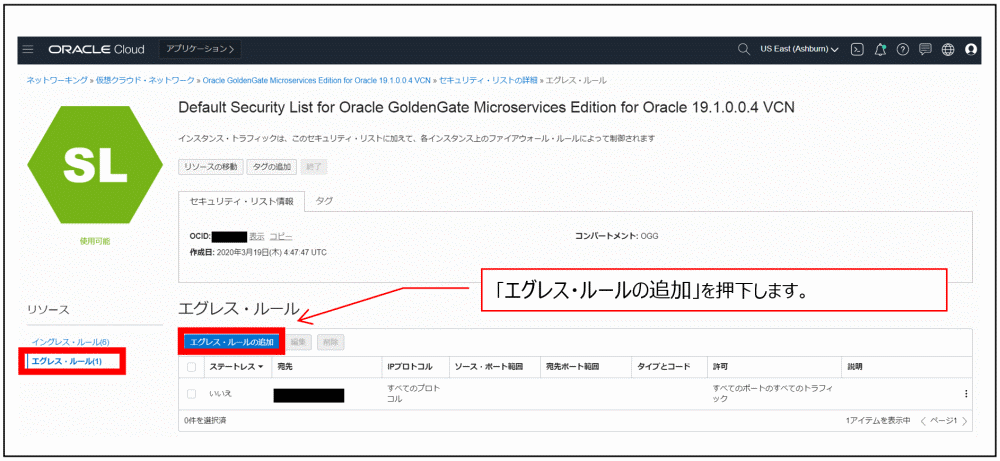
Task: Open the row actions kebab menu
Action: pyautogui.click(x=966, y=394)
